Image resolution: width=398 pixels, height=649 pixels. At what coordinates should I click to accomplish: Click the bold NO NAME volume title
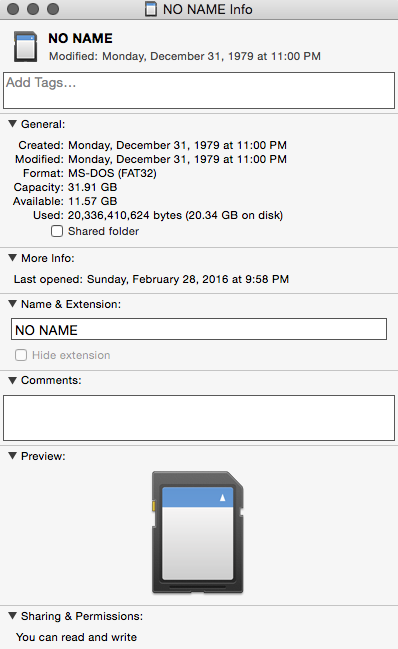81,38
